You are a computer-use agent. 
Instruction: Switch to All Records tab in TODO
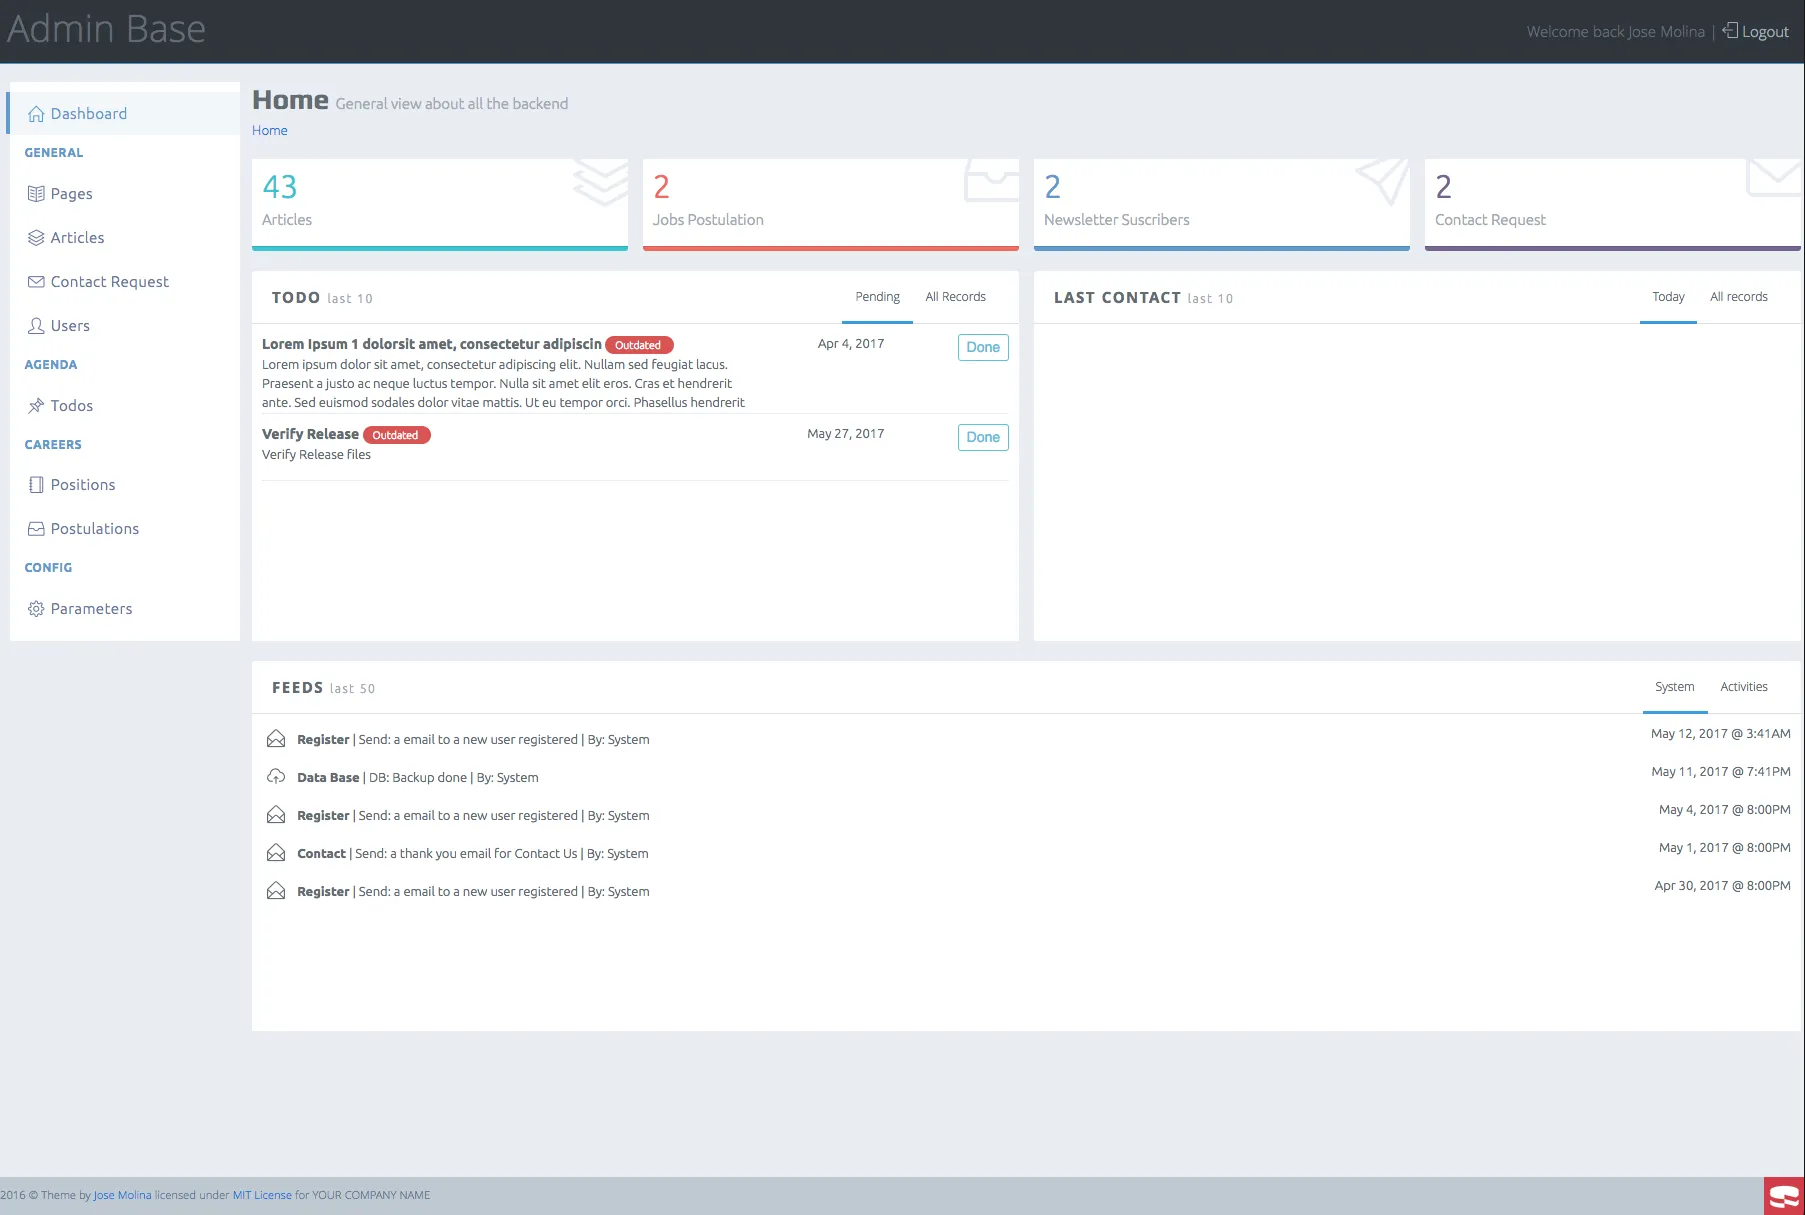(955, 297)
